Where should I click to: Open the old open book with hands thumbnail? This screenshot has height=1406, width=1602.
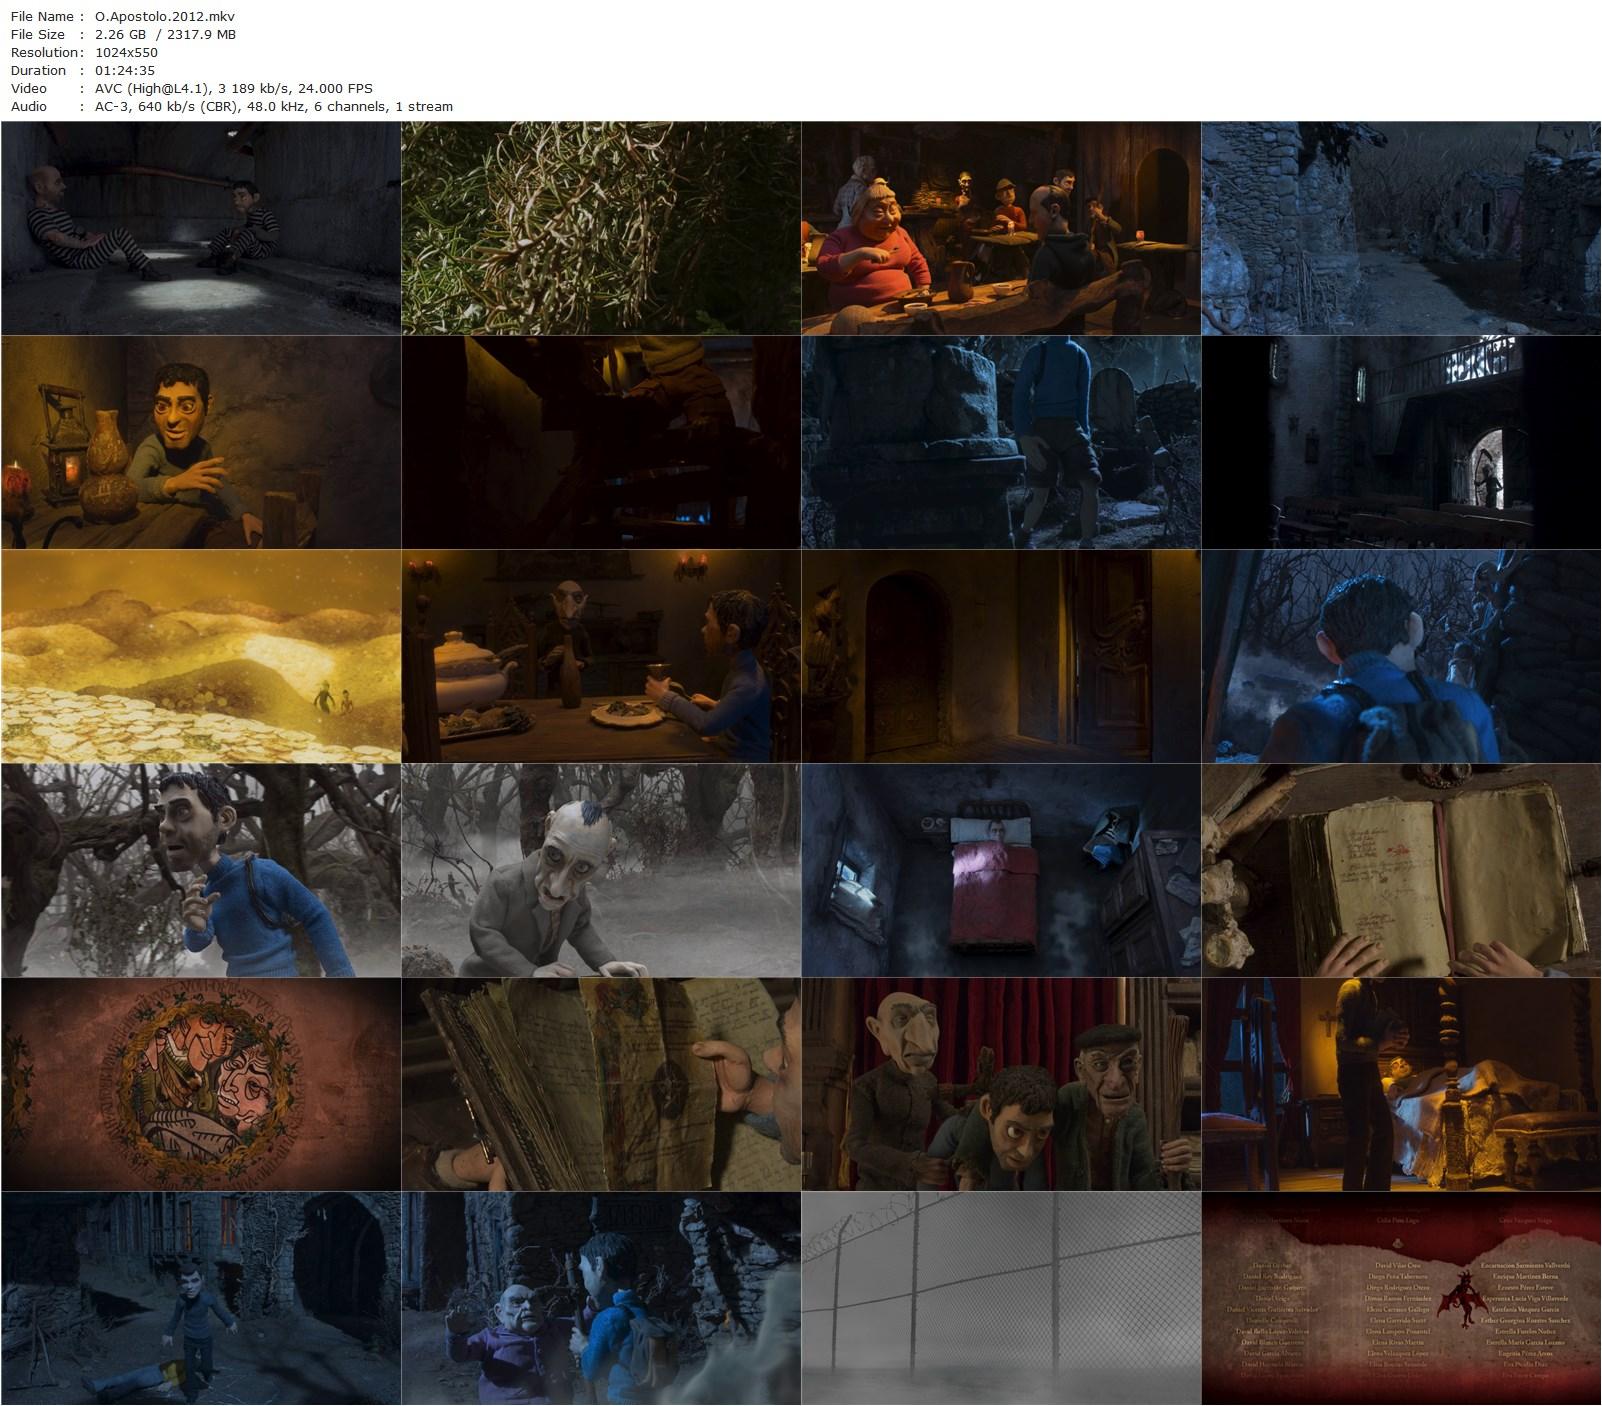[1400, 870]
